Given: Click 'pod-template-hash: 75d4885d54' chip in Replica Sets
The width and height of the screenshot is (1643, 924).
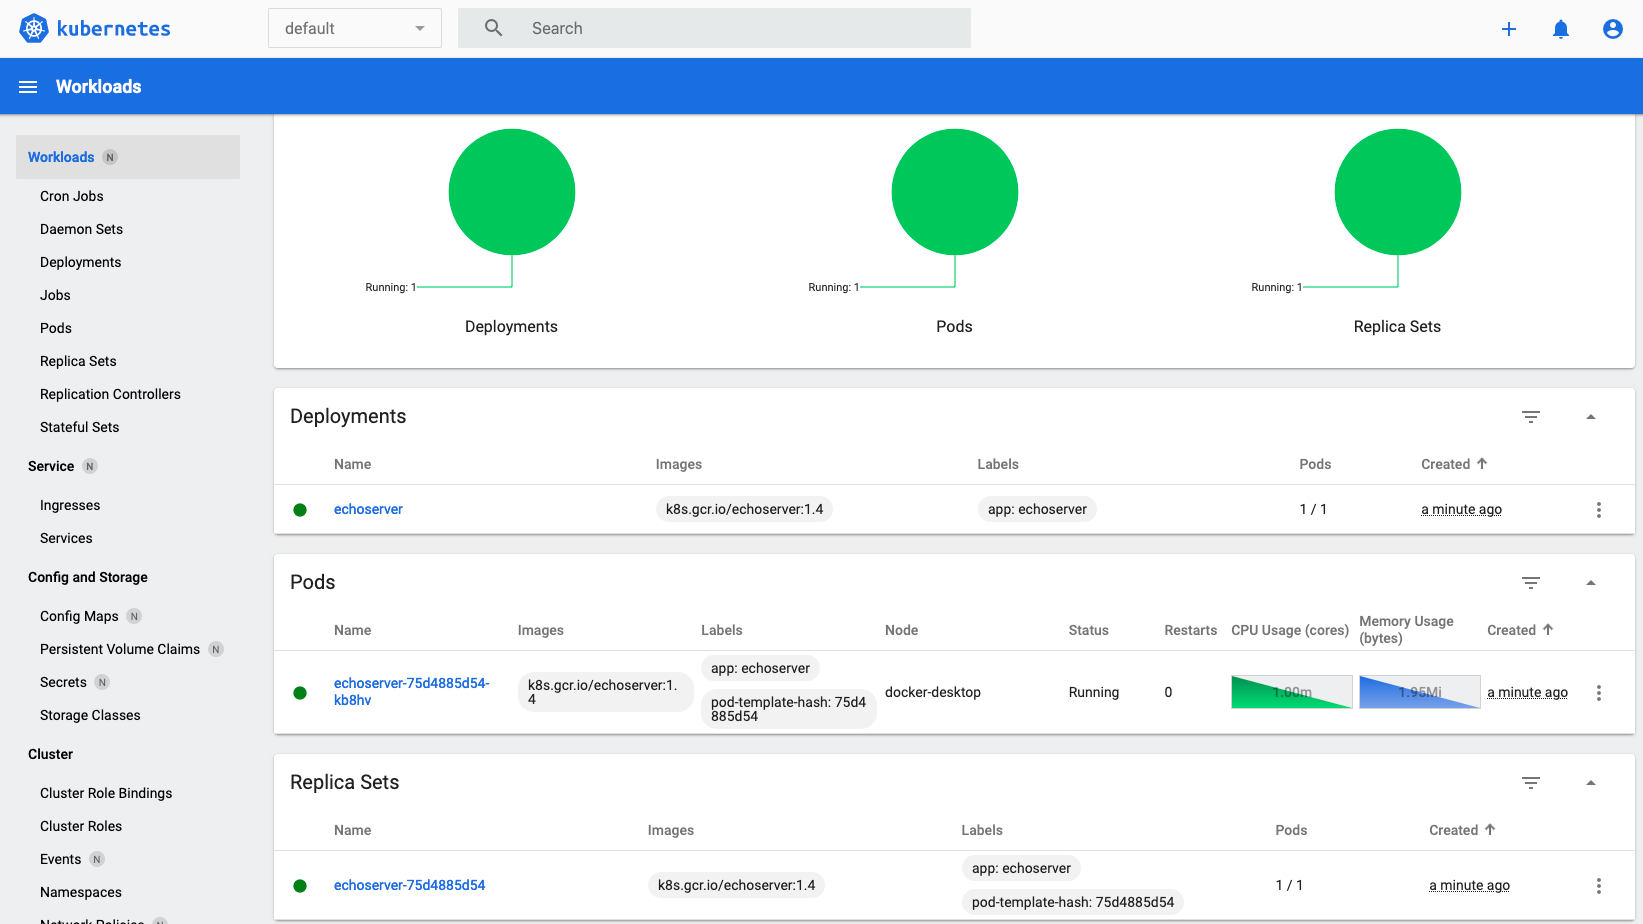Looking at the screenshot, I should click(x=1073, y=902).
